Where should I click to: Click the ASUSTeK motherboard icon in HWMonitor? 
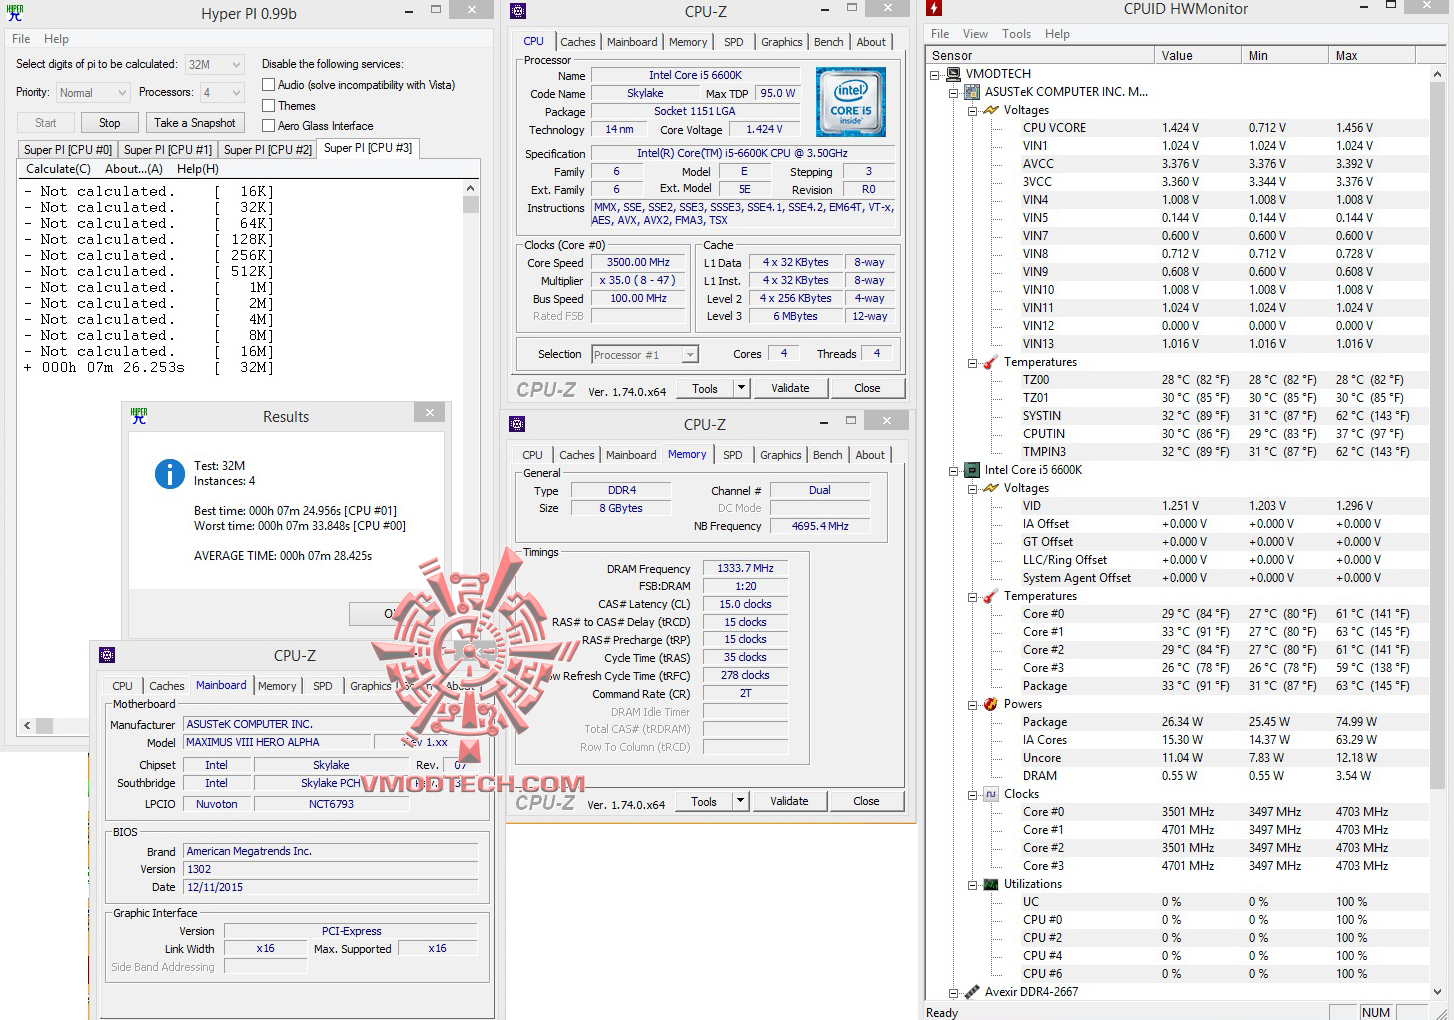971,92
